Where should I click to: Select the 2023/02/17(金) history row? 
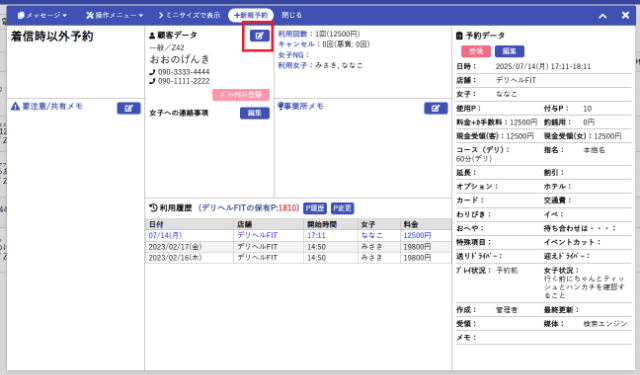tap(298, 247)
